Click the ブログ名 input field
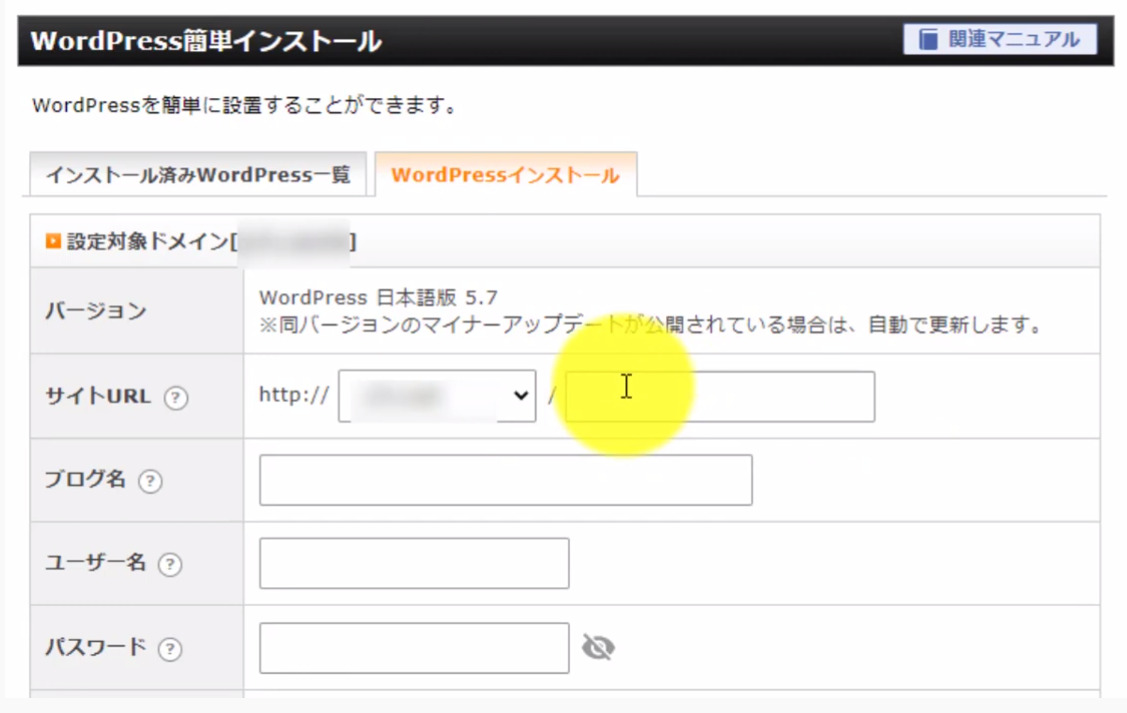The image size is (1127, 713). coord(506,480)
